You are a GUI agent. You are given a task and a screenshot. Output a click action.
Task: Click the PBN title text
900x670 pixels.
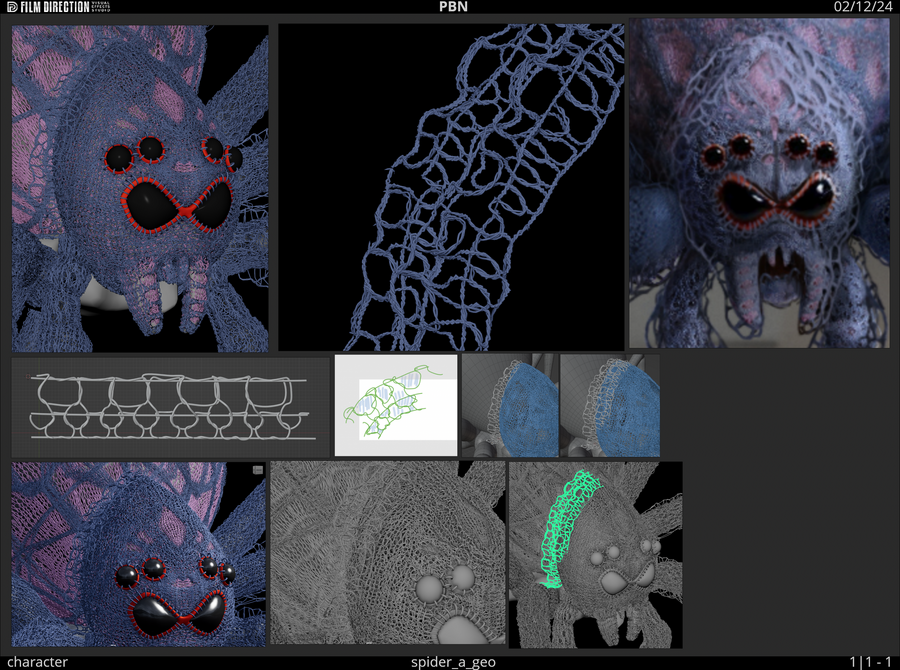(x=453, y=7)
